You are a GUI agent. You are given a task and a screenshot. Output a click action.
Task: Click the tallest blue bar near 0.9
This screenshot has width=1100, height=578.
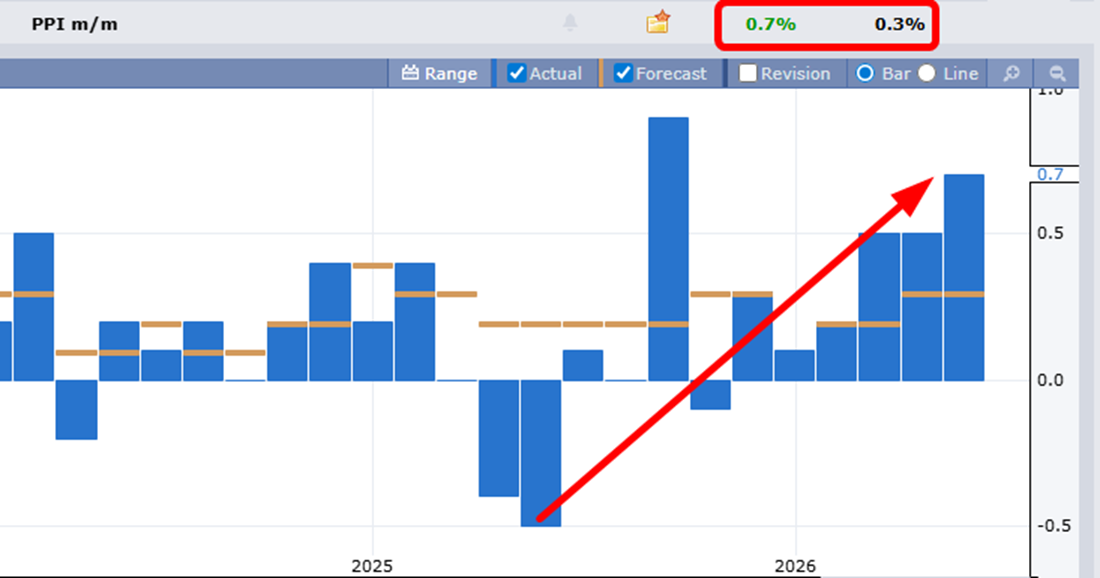[x=669, y=248]
